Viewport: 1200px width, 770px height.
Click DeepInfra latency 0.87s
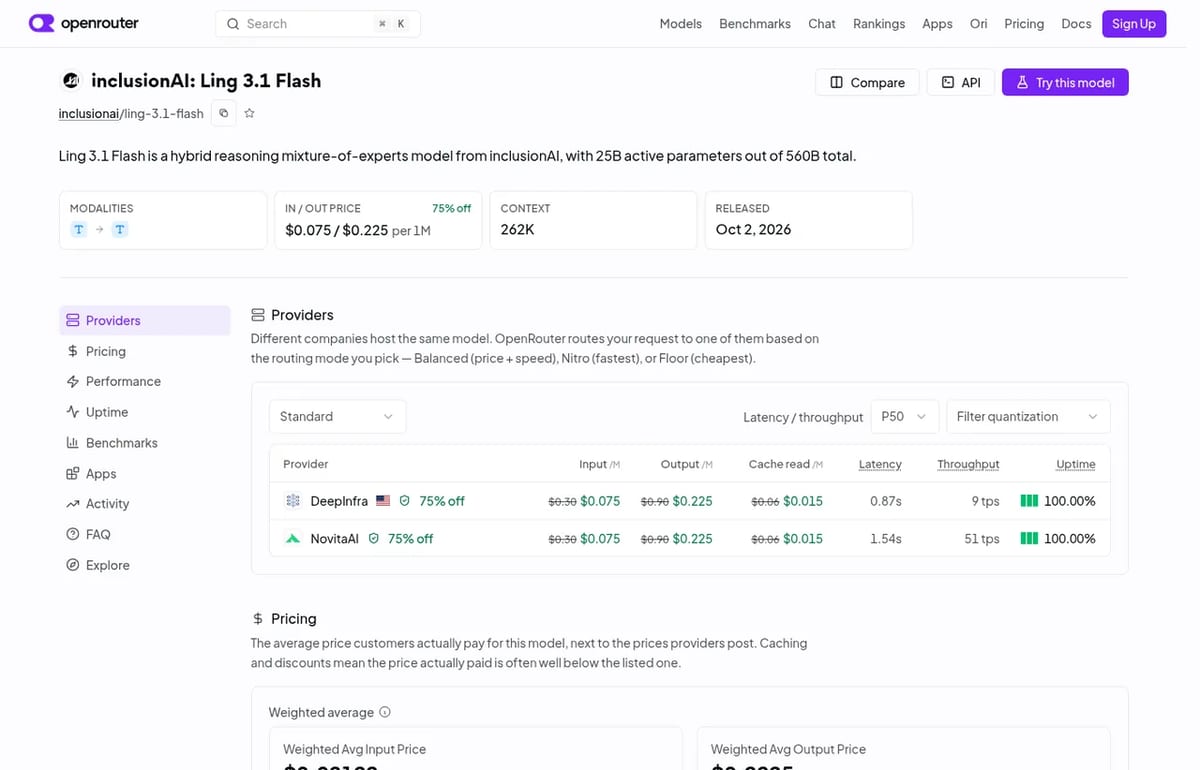(x=886, y=501)
